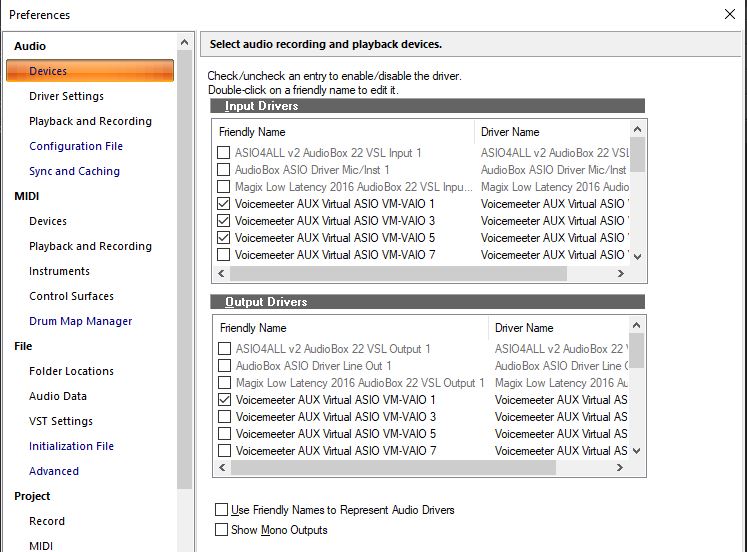The image size is (747, 552).
Task: Click the Audio section heading
Action: pos(30,46)
